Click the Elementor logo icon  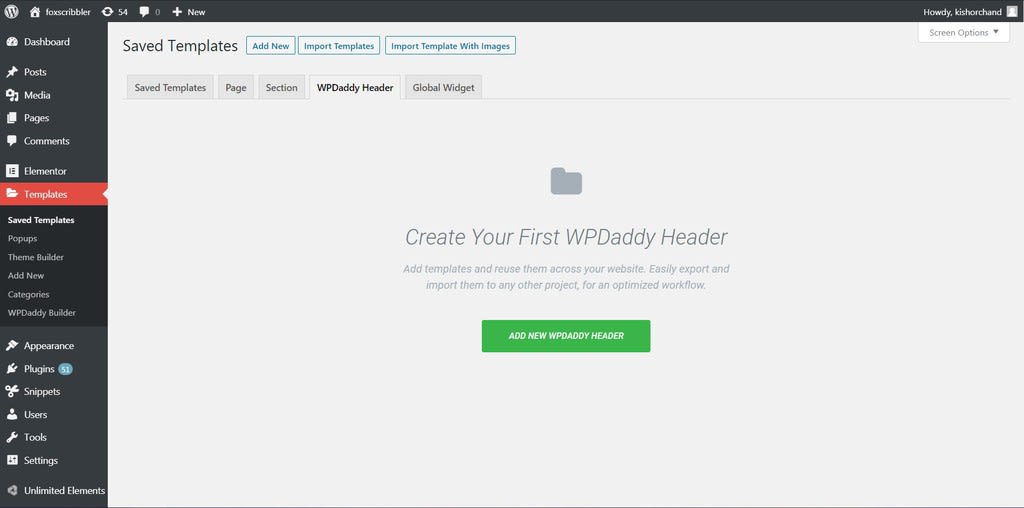[x=12, y=171]
